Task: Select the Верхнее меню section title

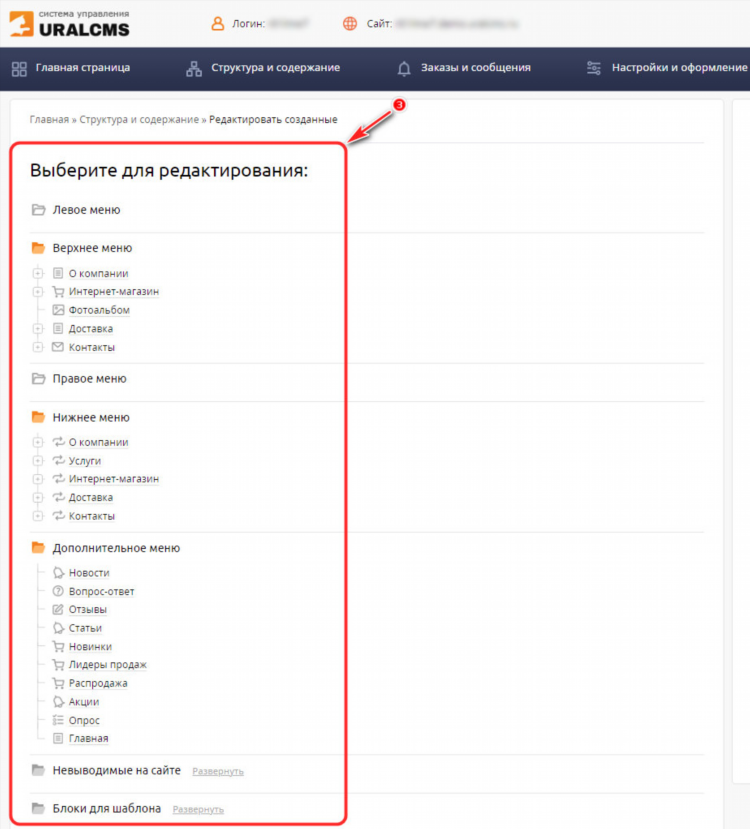Action: (x=92, y=248)
